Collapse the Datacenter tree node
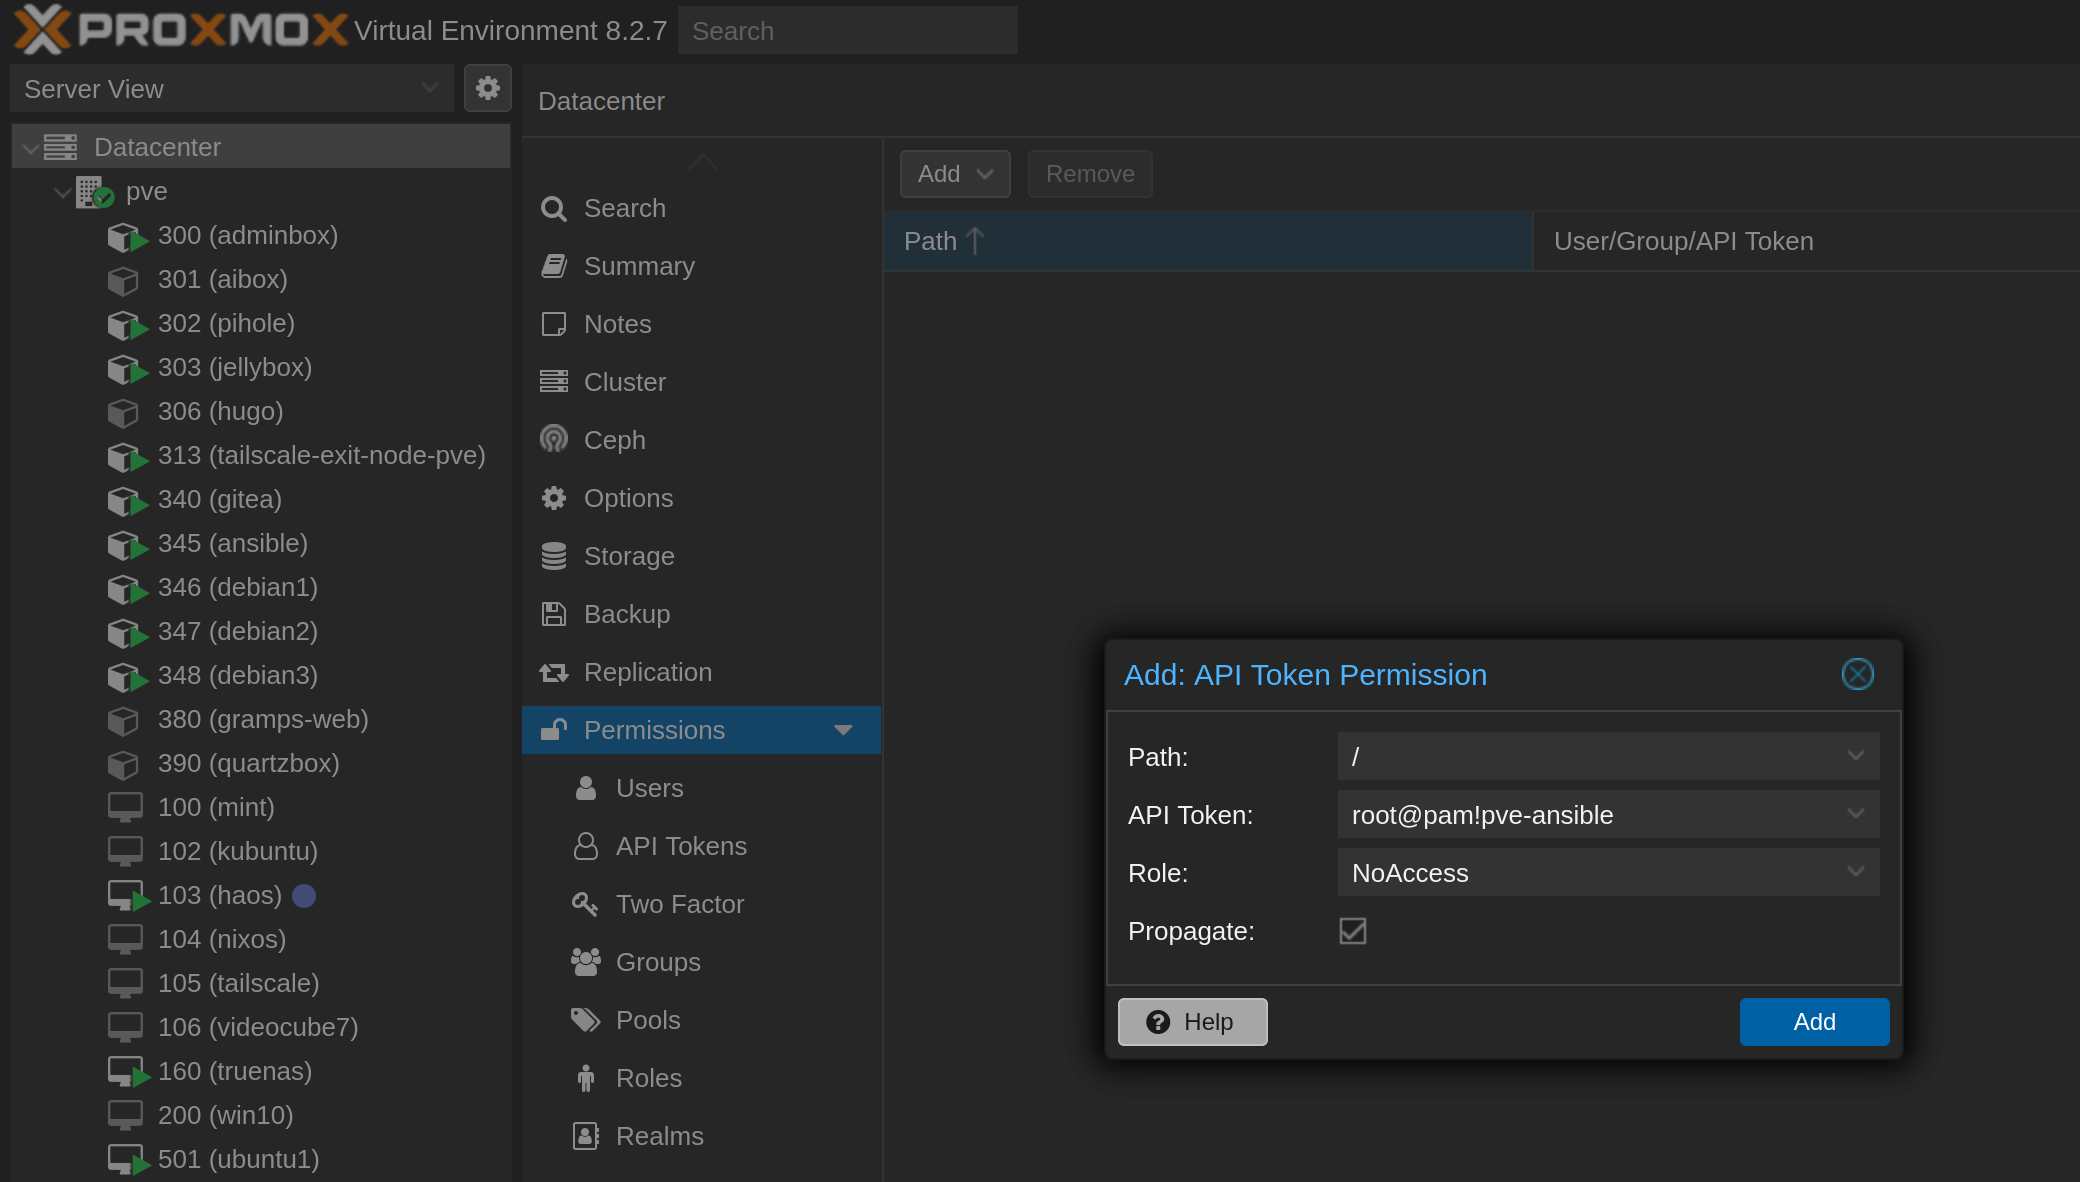The width and height of the screenshot is (2080, 1182). pos(30,148)
